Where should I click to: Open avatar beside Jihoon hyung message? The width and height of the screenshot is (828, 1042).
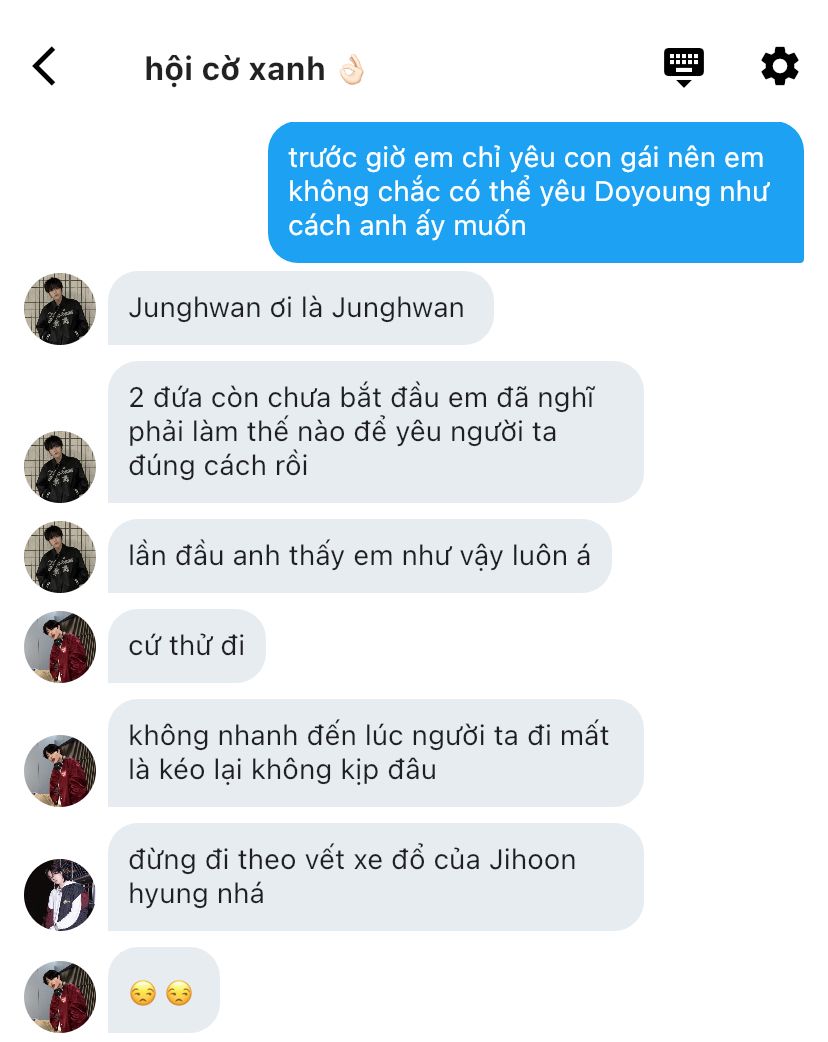pos(60,895)
